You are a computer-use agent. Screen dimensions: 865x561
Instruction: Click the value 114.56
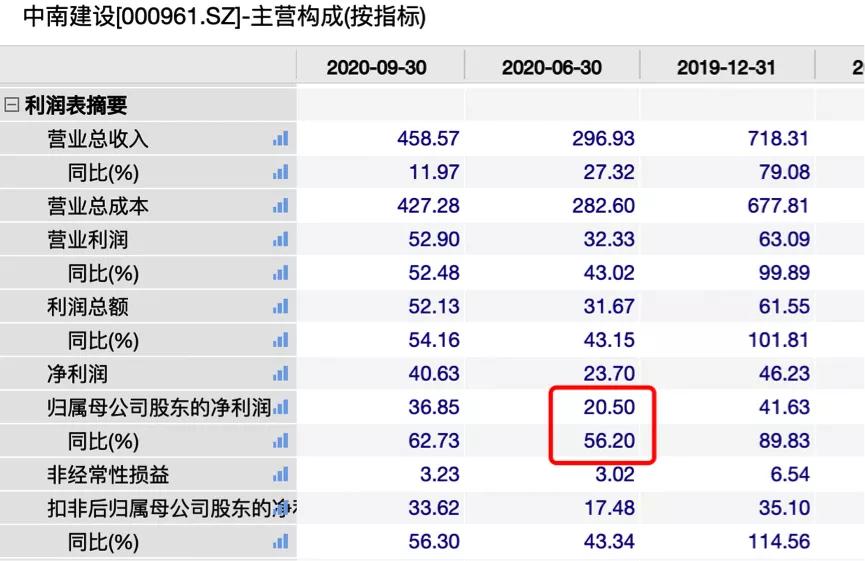[778, 542]
